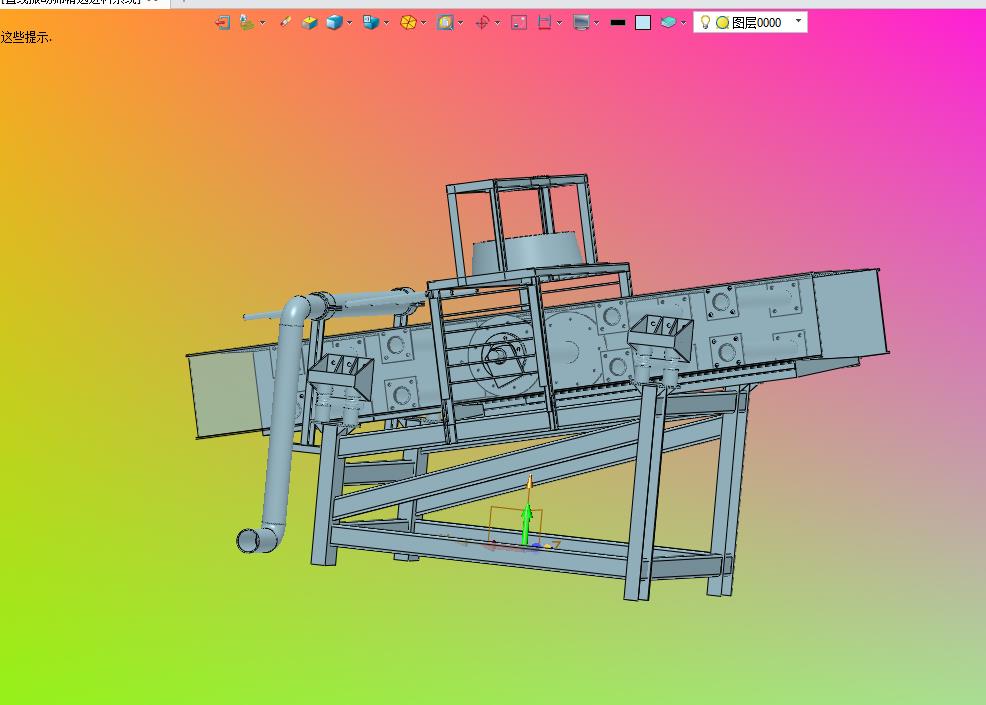Click the document tab at top left

click(x=85, y=3)
